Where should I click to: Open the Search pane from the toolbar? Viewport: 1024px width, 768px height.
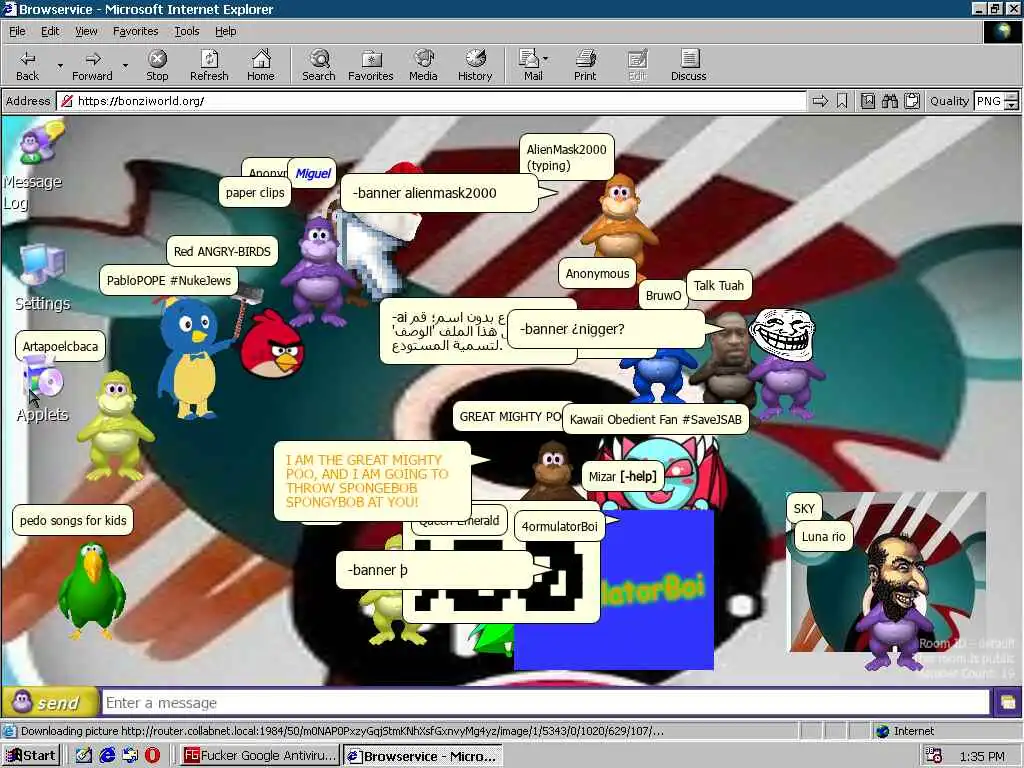point(319,65)
